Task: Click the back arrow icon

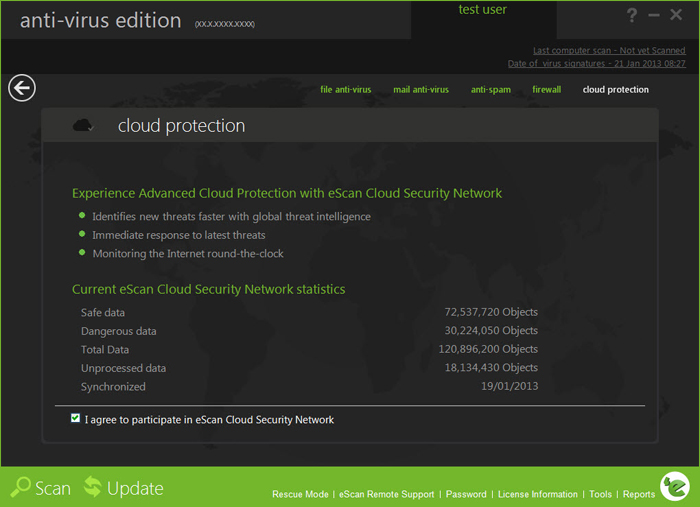Action: pos(21,88)
